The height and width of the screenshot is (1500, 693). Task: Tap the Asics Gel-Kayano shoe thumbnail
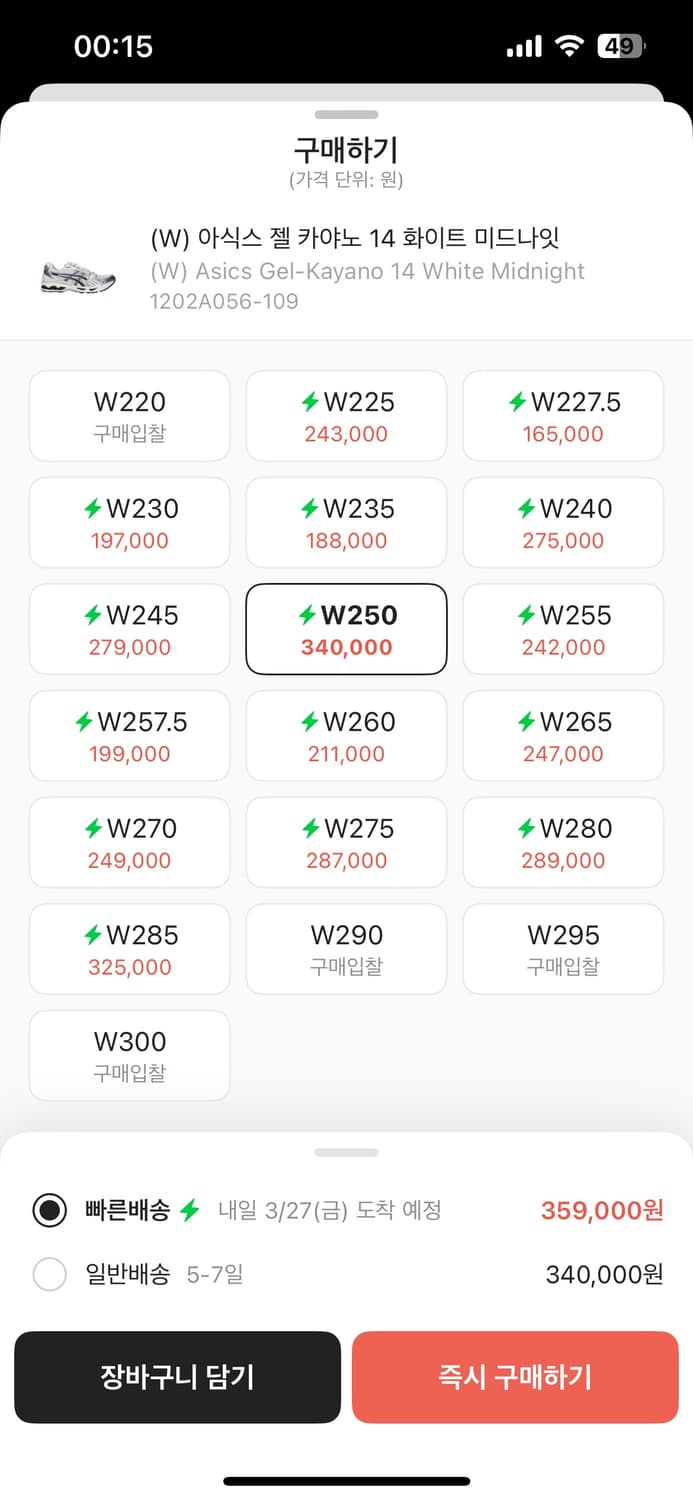click(x=78, y=273)
